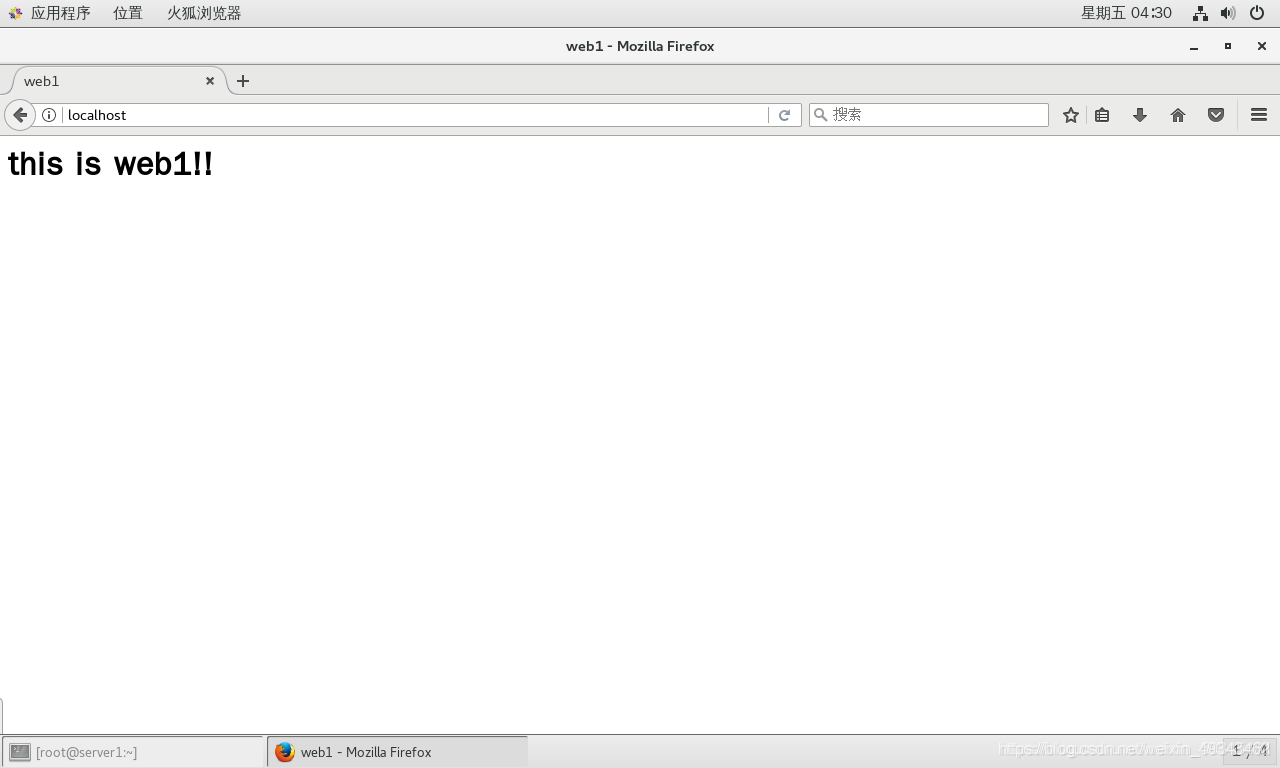The width and height of the screenshot is (1280, 768).
Task: Save page to Pocket
Action: [x=1216, y=115]
